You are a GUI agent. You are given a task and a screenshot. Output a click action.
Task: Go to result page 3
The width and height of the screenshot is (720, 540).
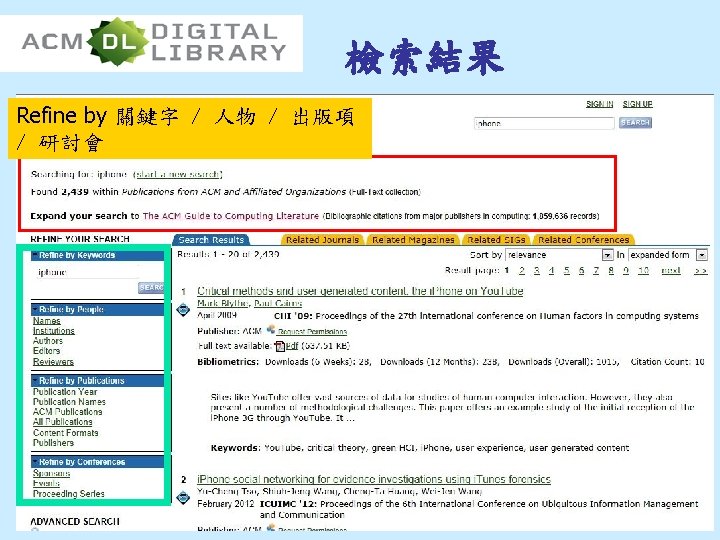(x=537, y=270)
